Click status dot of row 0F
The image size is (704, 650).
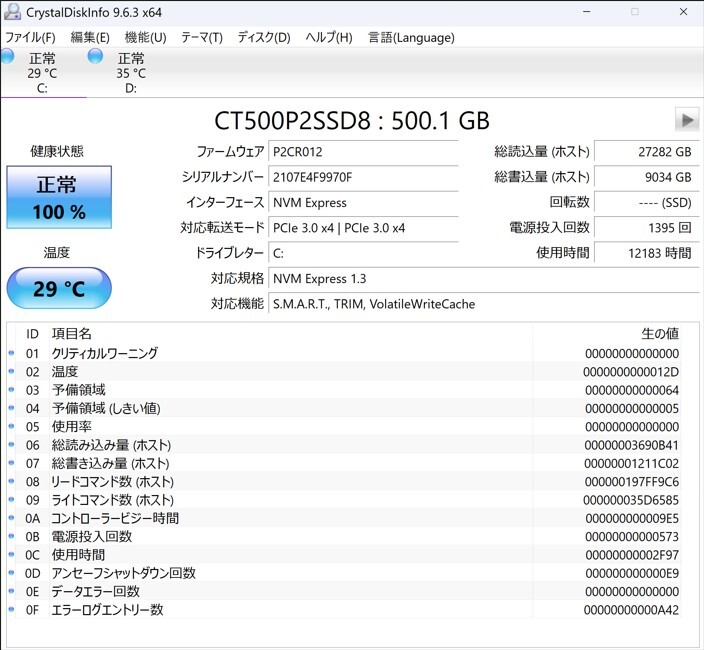tap(11, 610)
